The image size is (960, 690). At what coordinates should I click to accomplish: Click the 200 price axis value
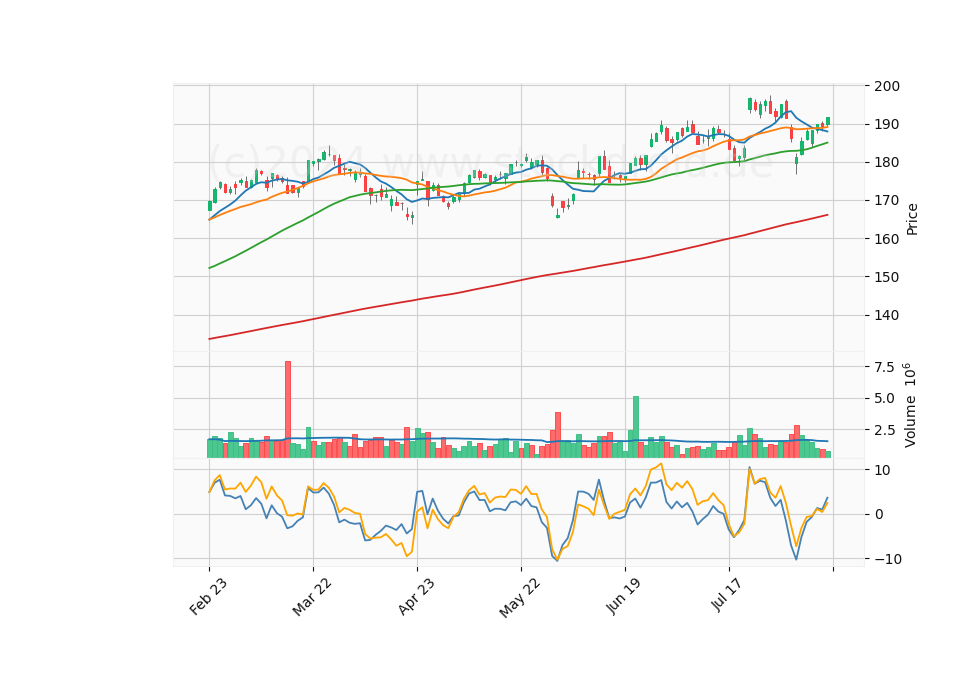[887, 86]
